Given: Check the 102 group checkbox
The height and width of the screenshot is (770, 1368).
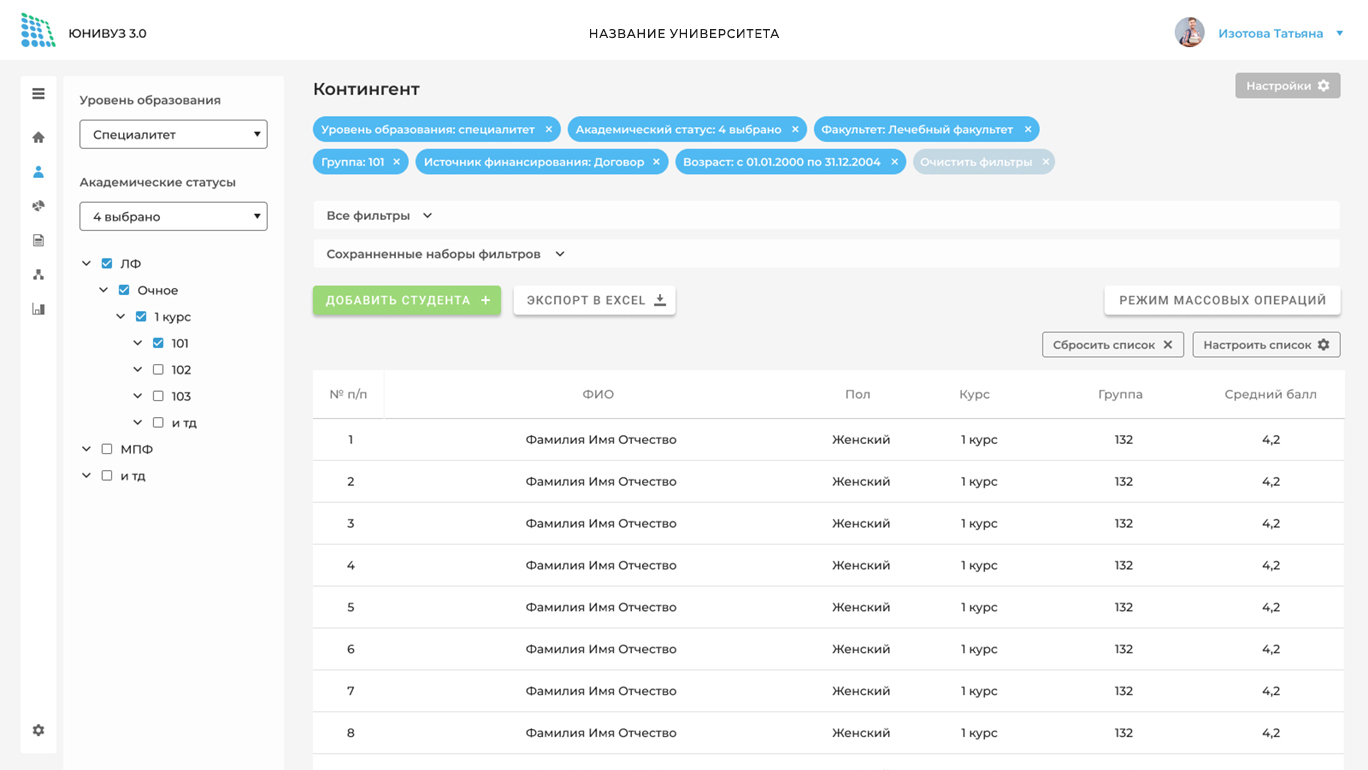Looking at the screenshot, I should 158,370.
